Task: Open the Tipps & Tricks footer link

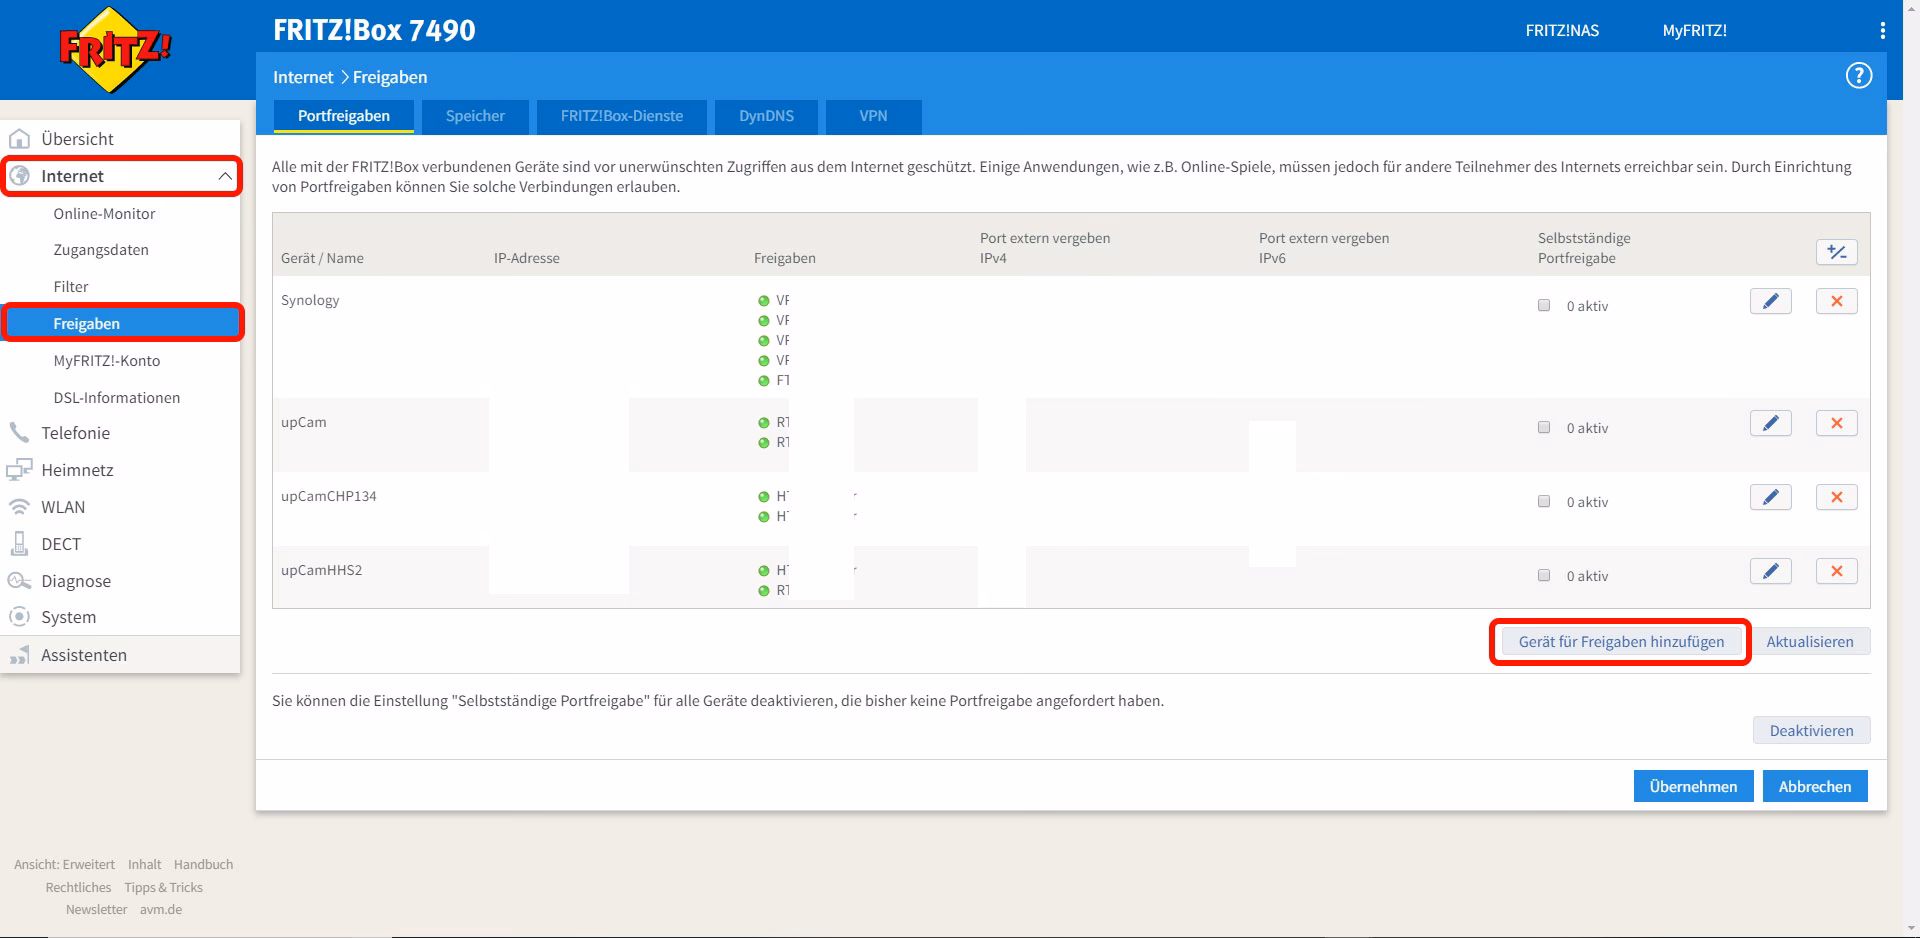Action: [163, 888]
